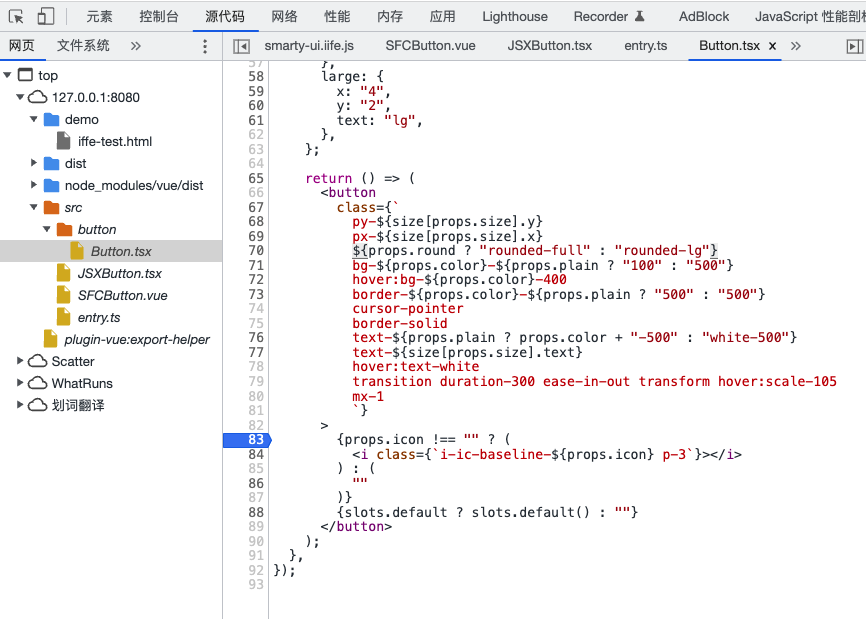Add breakpoint at line 88 gutter
The width and height of the screenshot is (866, 619).
(256, 512)
